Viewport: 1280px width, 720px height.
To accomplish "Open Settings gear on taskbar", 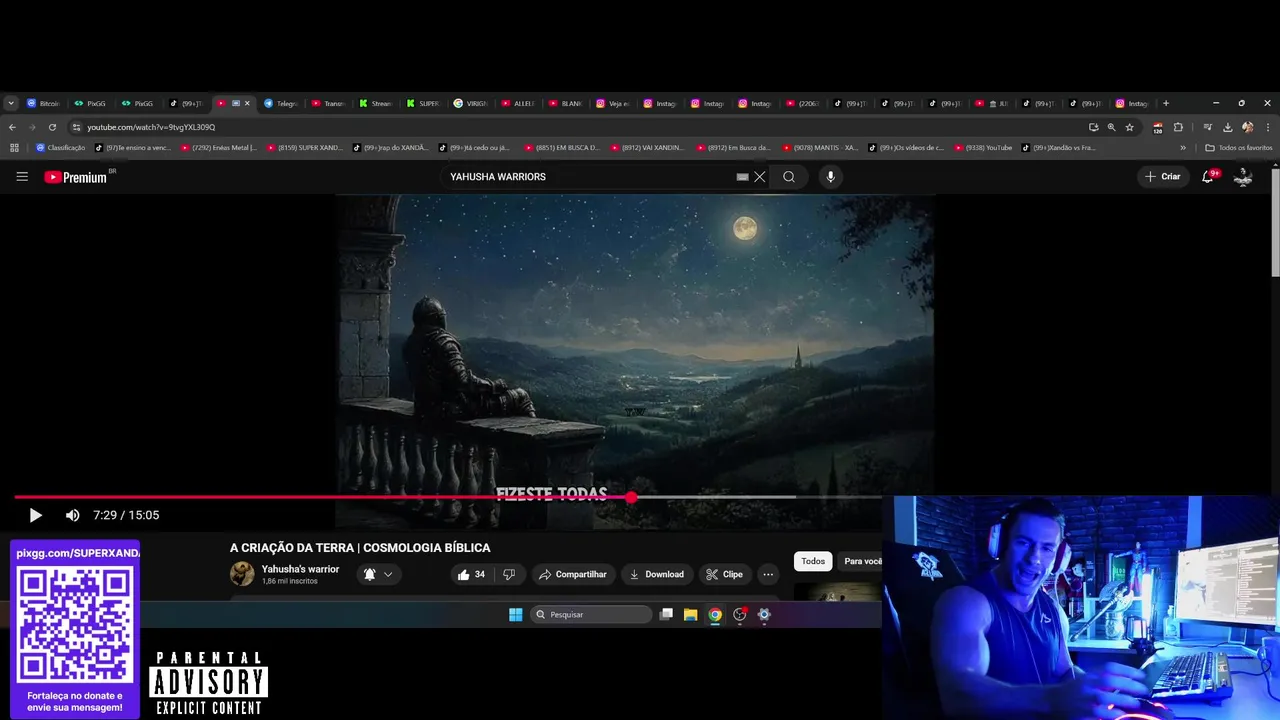I will pyautogui.click(x=764, y=615).
